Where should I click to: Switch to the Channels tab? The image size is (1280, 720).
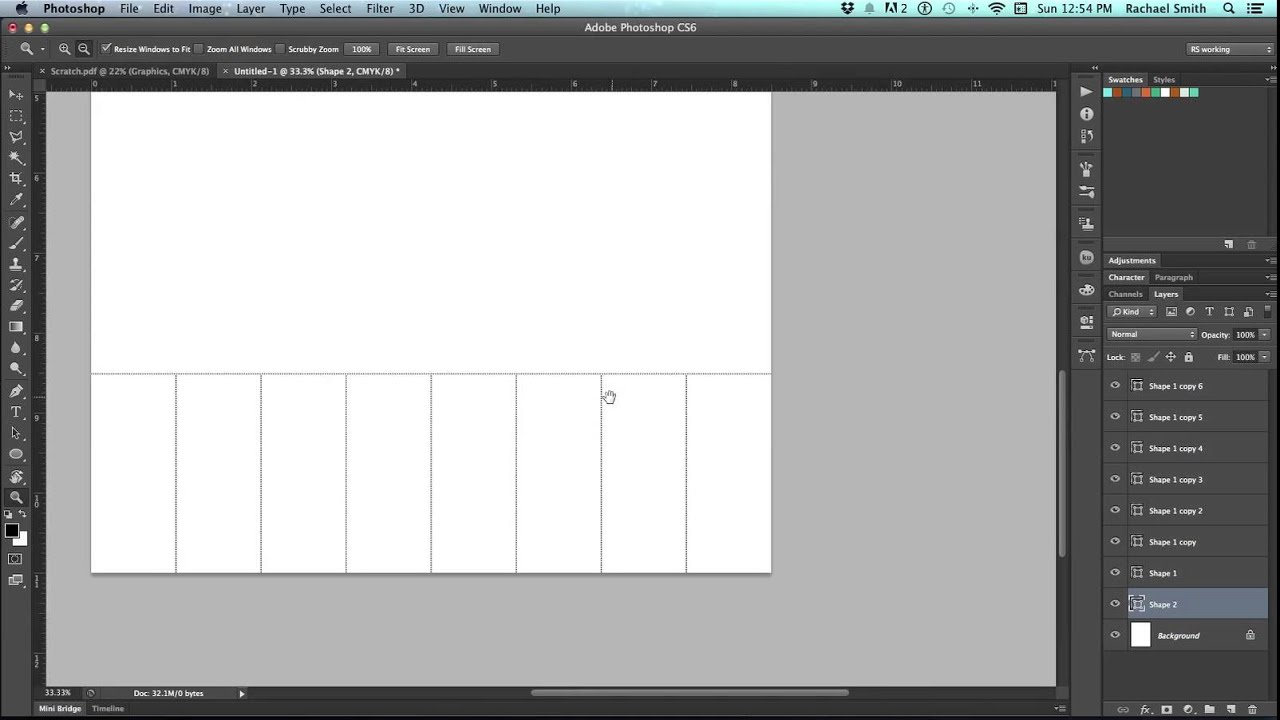click(1125, 294)
